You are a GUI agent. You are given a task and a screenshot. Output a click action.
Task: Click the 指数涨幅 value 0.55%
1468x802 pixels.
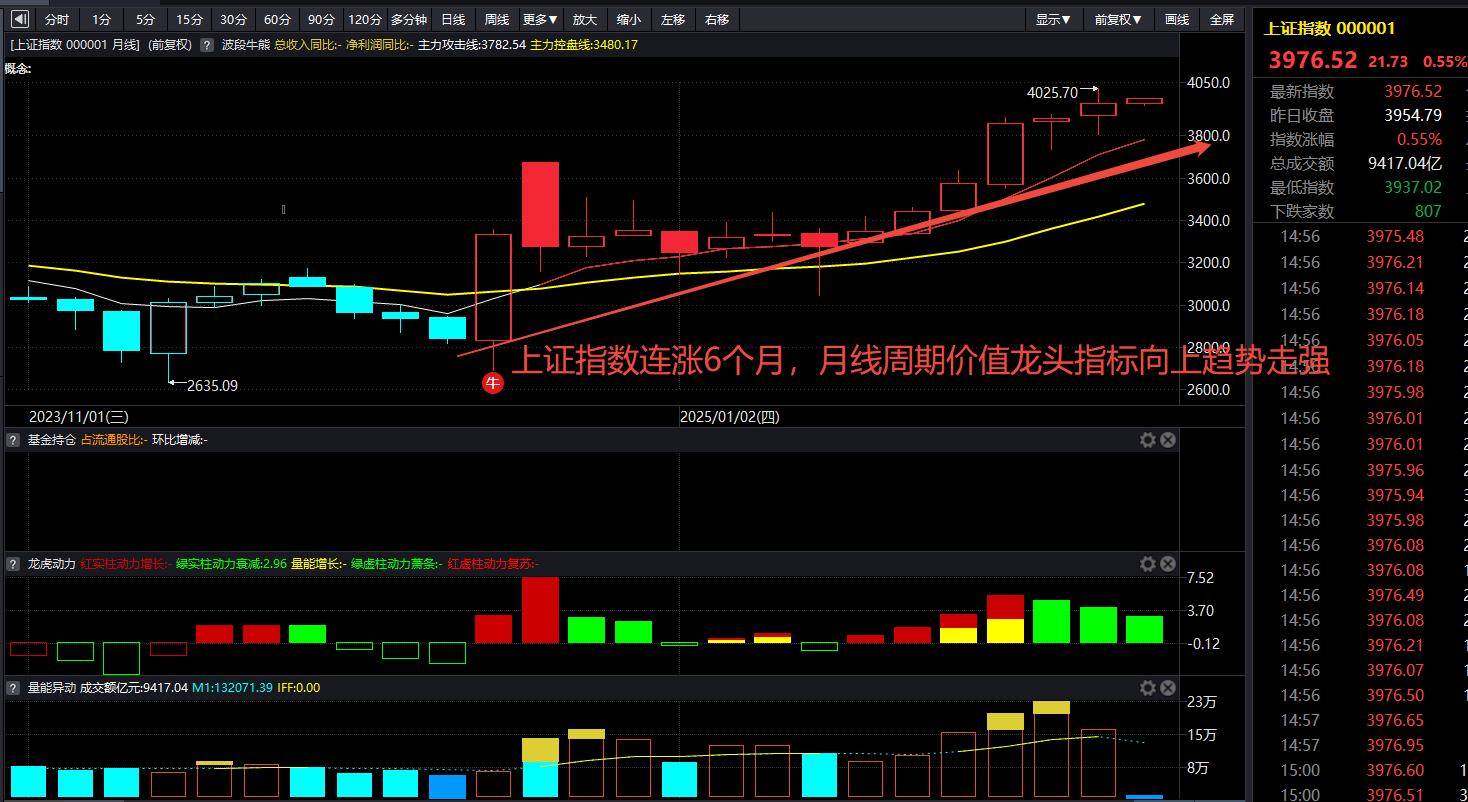[x=1419, y=139]
